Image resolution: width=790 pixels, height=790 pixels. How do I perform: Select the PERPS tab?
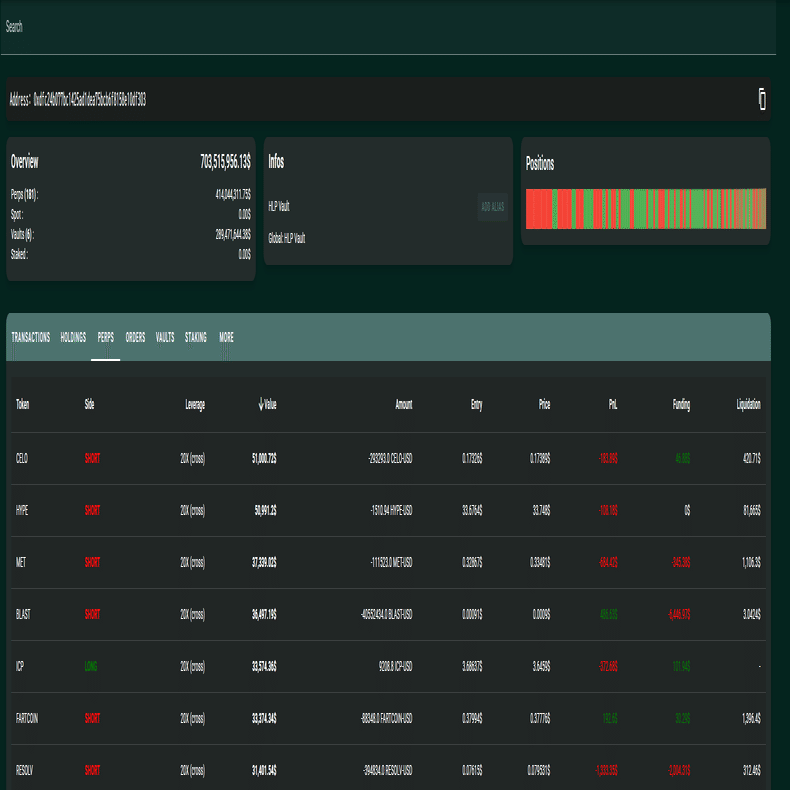(105, 337)
